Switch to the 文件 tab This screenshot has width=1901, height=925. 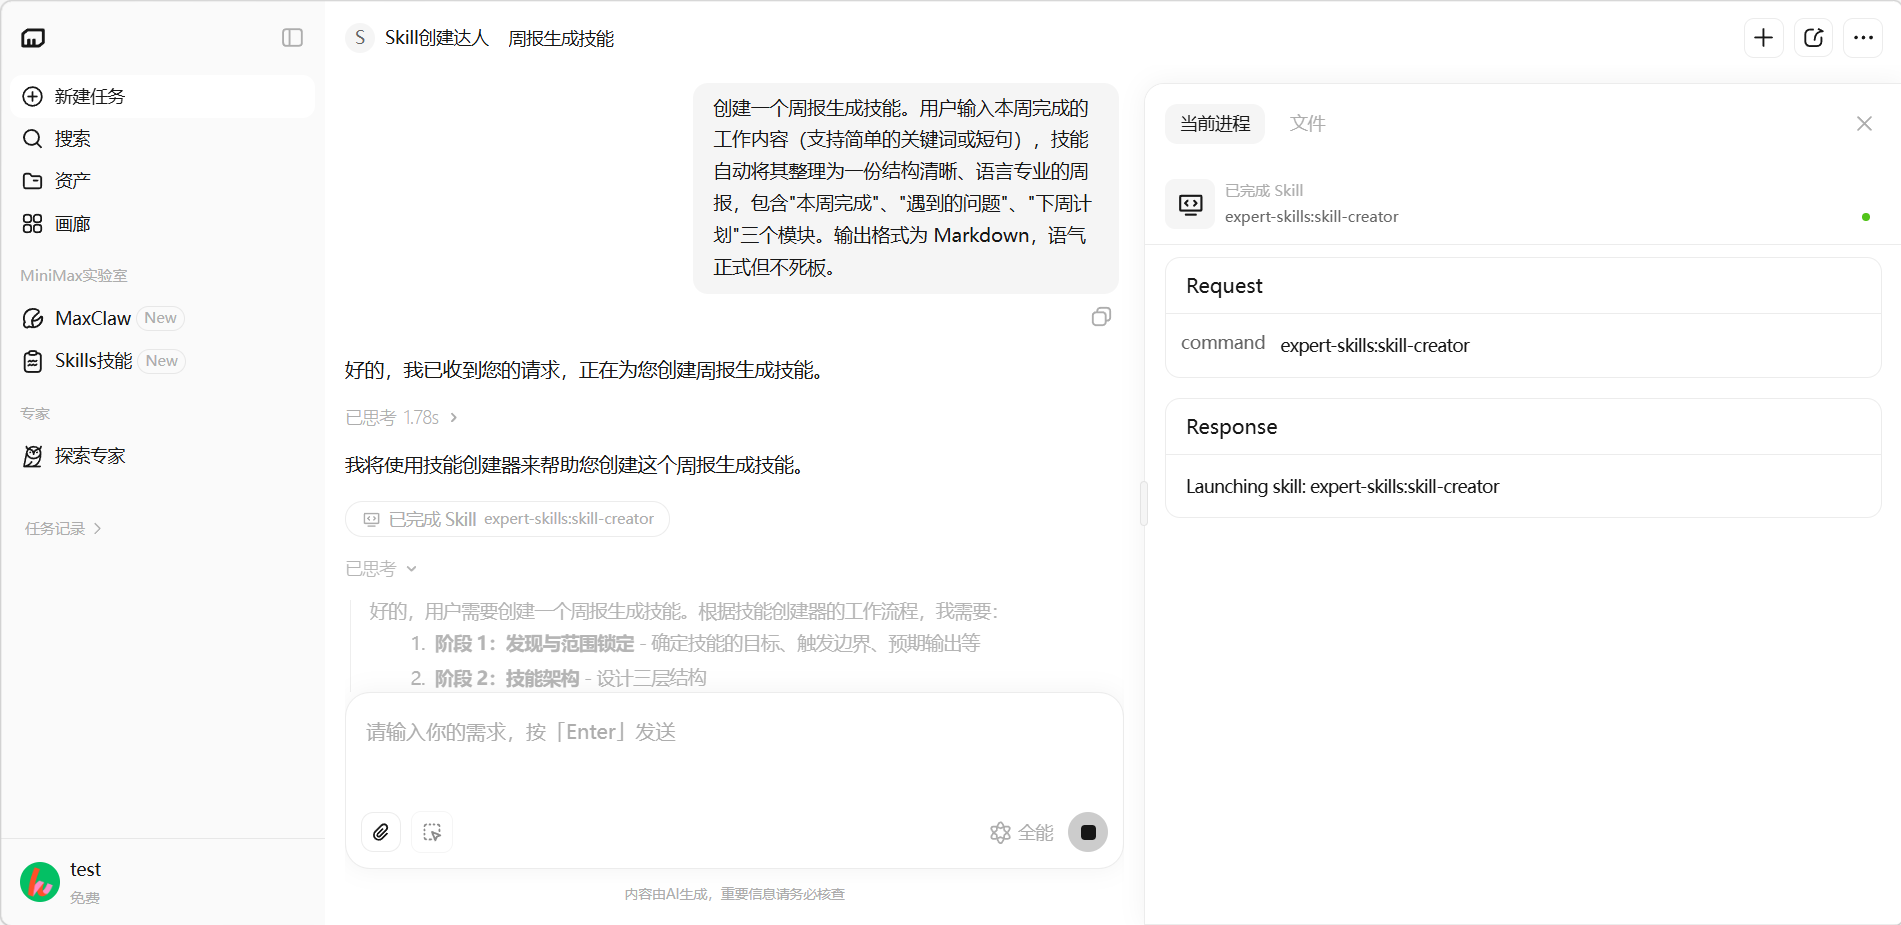tap(1307, 124)
